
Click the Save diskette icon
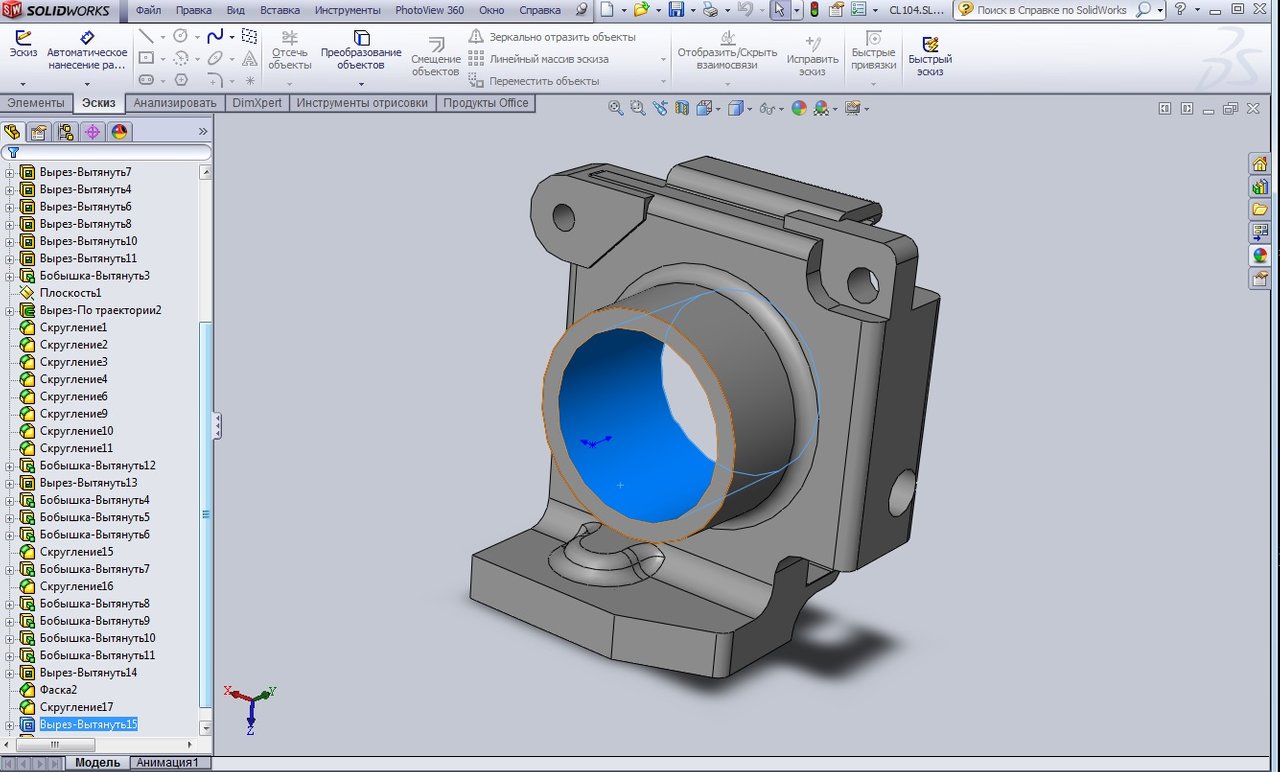click(676, 10)
